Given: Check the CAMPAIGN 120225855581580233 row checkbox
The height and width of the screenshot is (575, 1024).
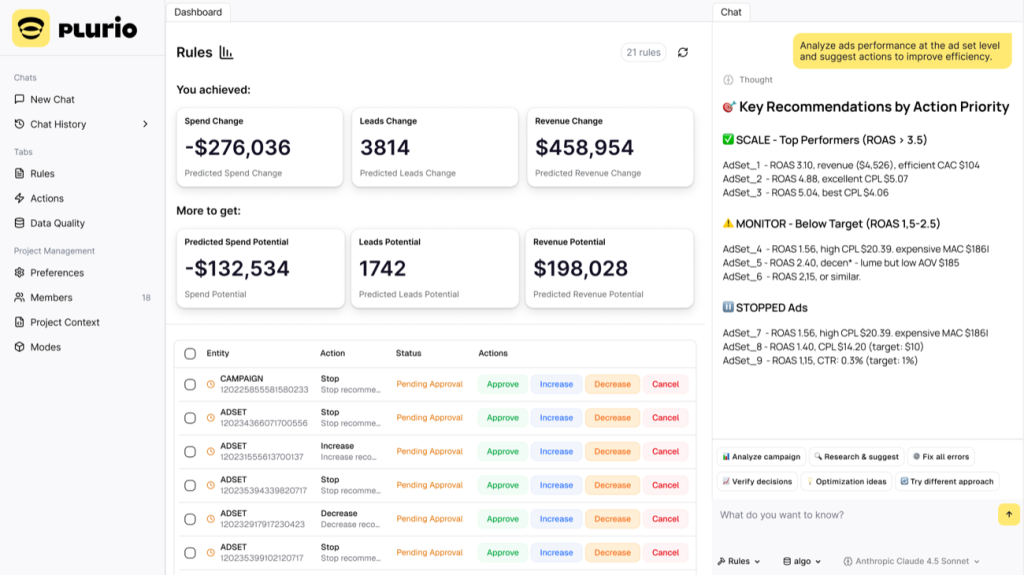Looking at the screenshot, I should [190, 384].
